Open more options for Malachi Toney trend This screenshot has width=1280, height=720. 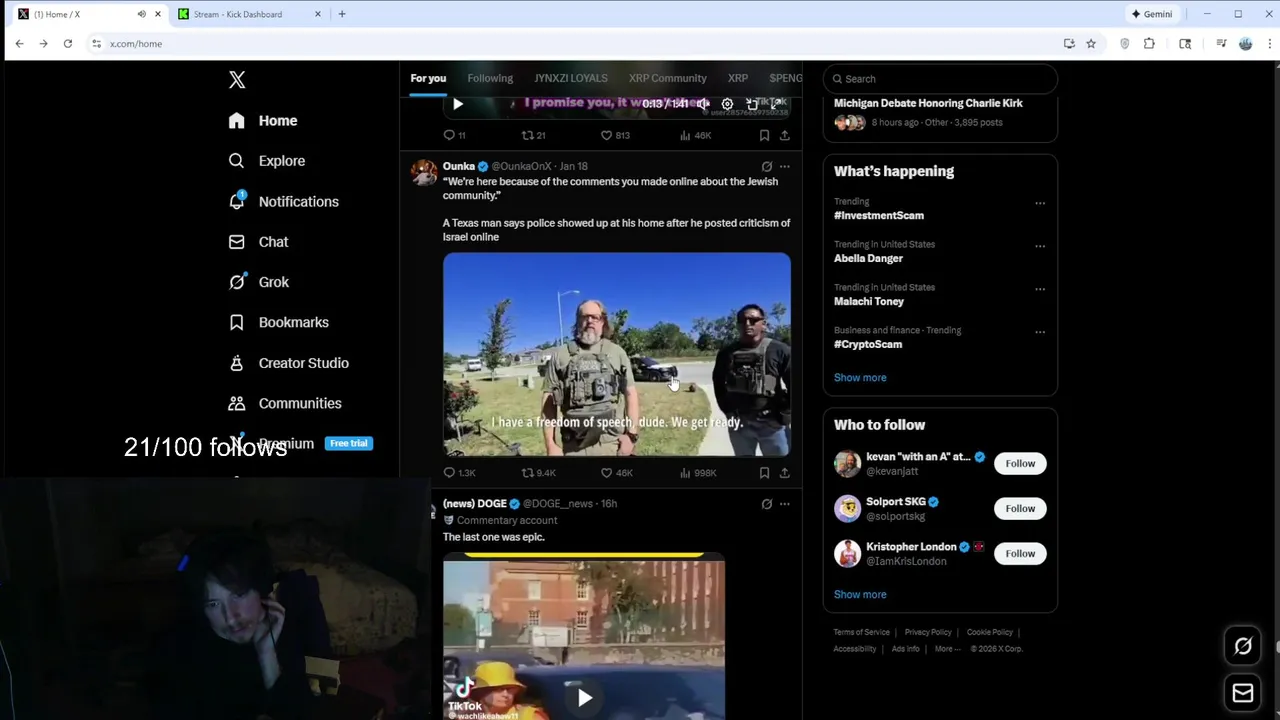(x=1040, y=289)
